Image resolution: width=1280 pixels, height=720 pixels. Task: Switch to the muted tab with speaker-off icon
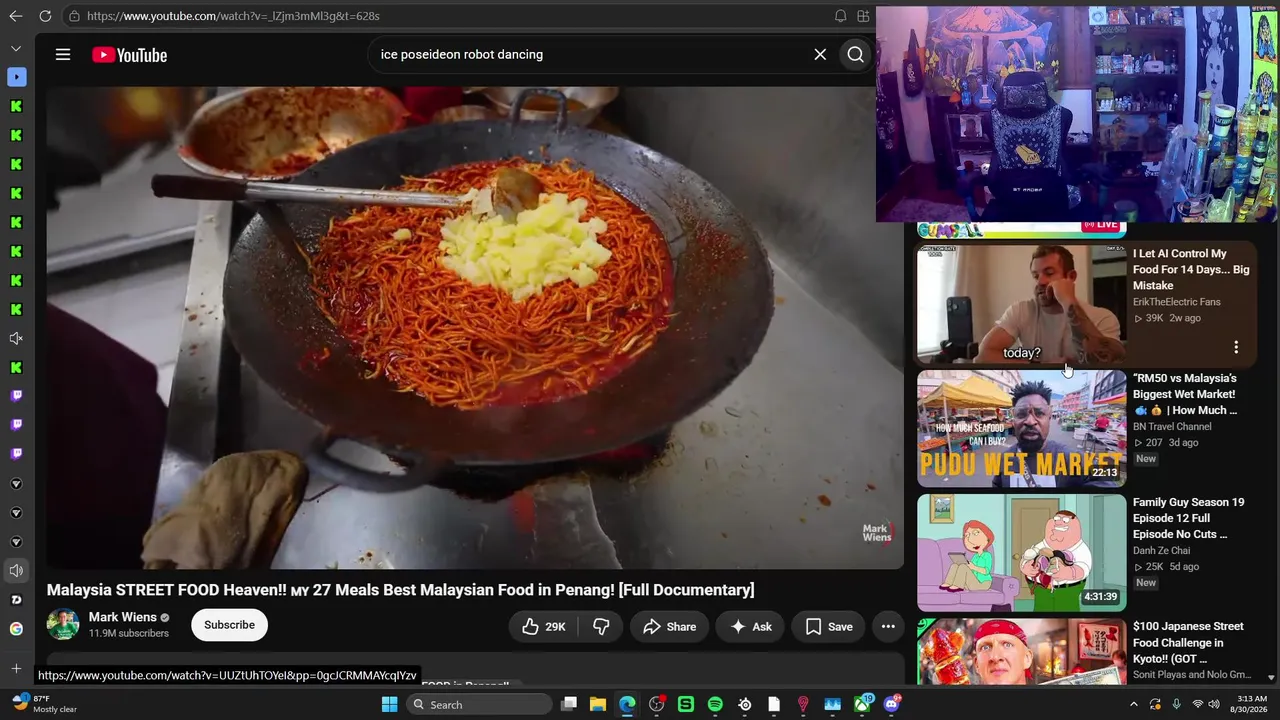[16, 339]
